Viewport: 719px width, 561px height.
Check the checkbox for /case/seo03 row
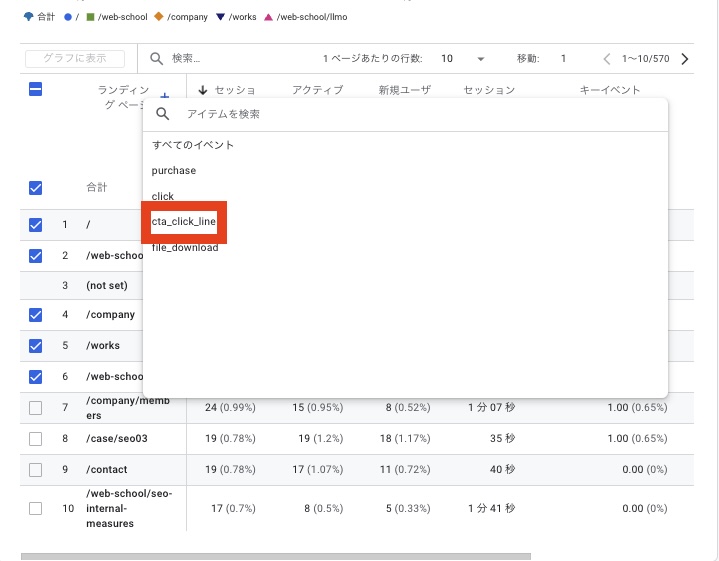[35, 439]
